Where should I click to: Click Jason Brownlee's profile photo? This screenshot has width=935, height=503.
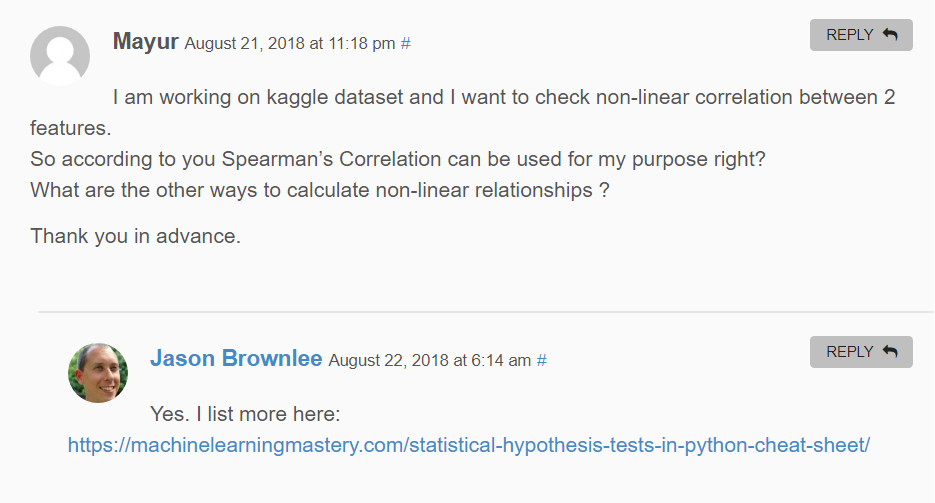point(98,373)
